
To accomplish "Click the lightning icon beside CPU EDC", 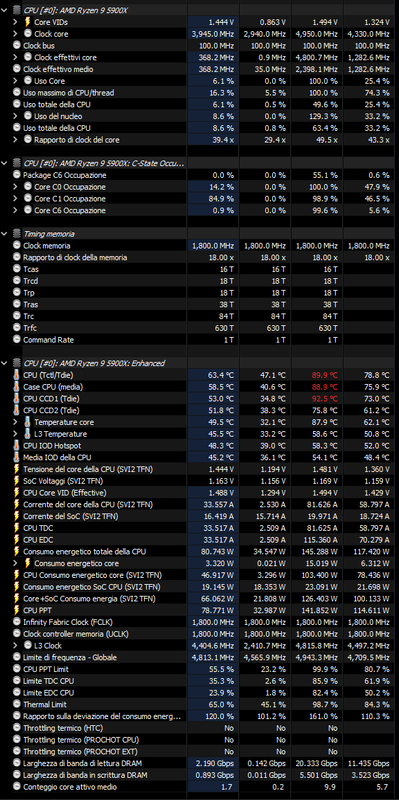I will click(x=17, y=539).
